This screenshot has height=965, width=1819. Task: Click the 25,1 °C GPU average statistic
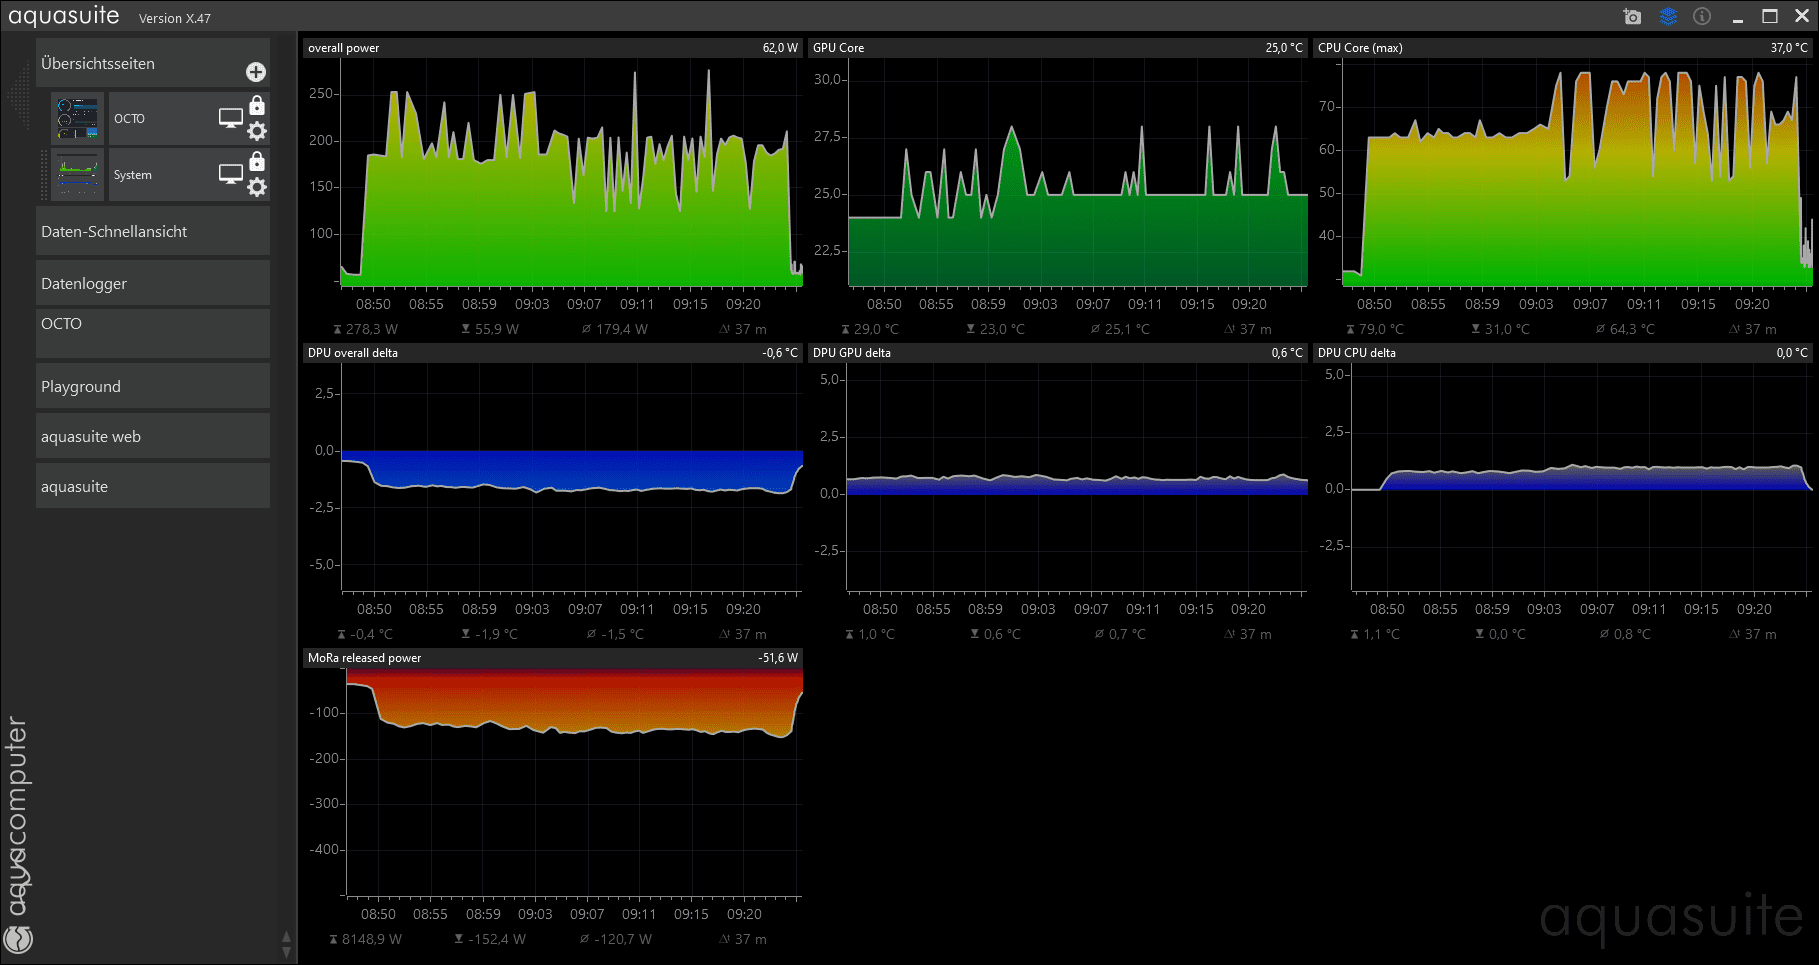(1120, 329)
